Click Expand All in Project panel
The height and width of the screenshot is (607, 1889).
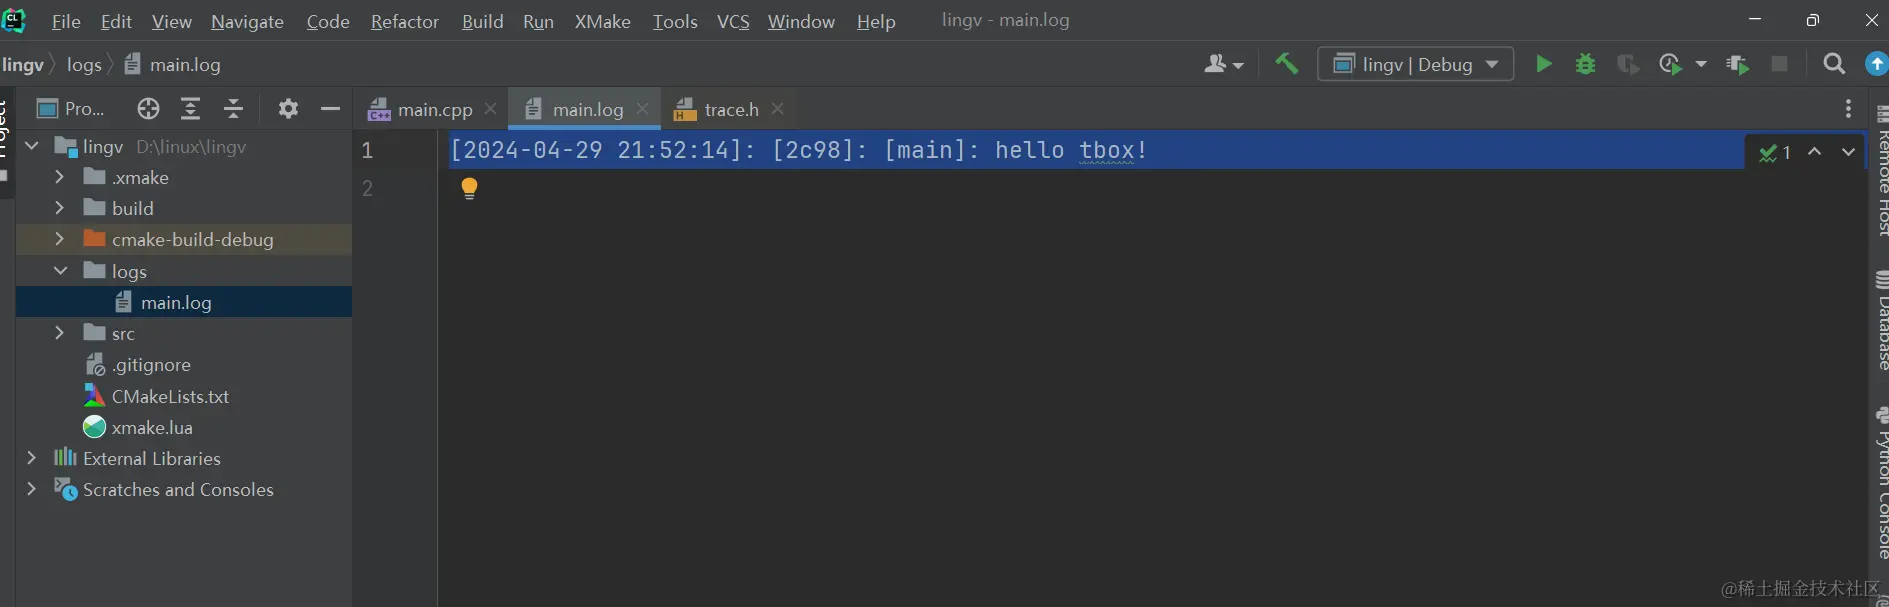pos(190,109)
